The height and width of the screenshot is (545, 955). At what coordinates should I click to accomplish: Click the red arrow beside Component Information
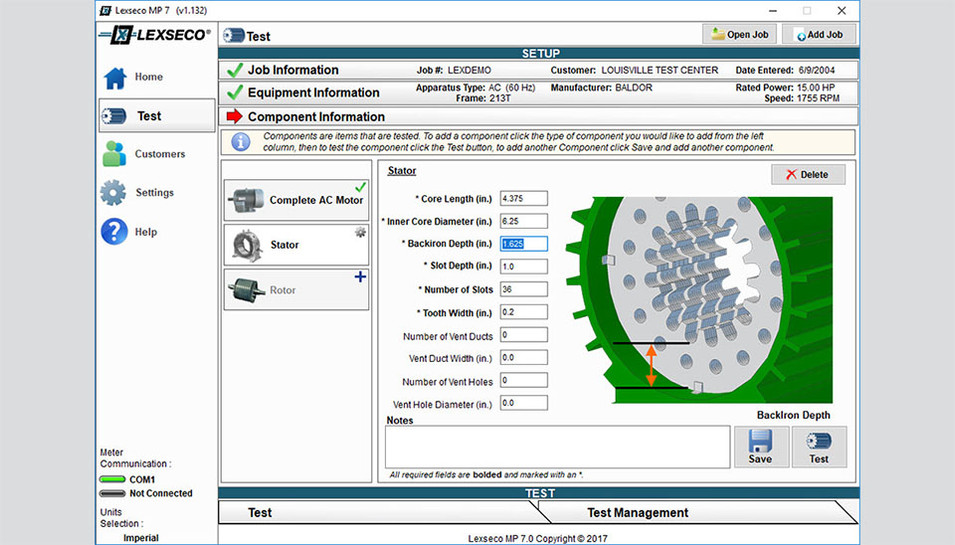(x=234, y=116)
